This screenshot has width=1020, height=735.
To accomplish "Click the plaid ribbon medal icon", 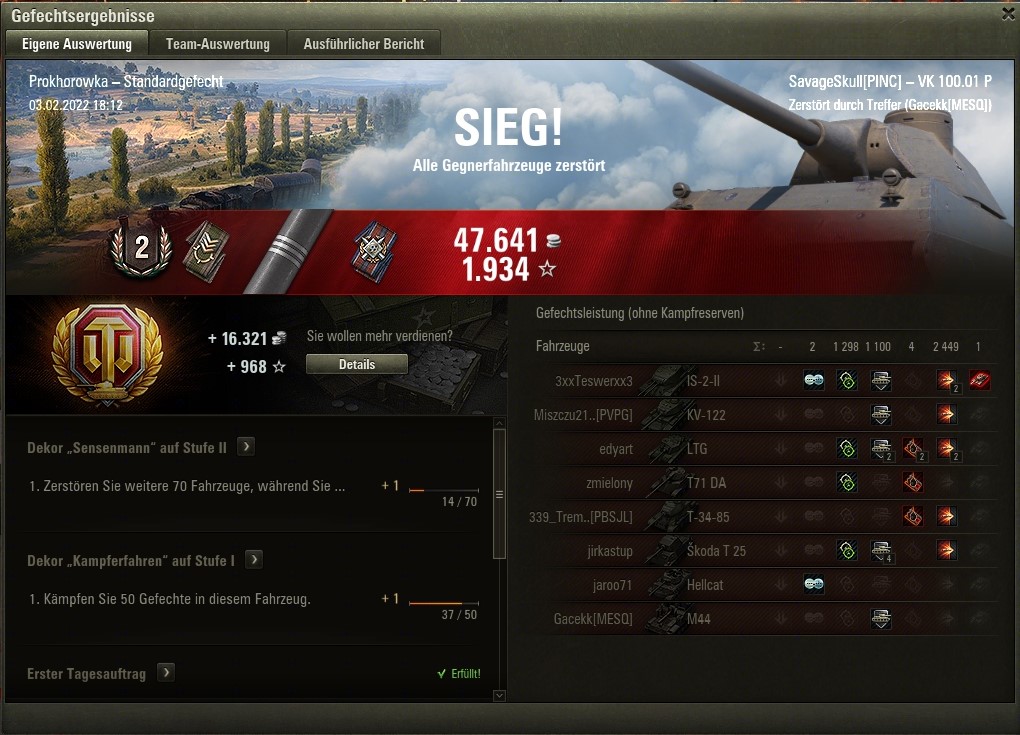I will click(374, 252).
